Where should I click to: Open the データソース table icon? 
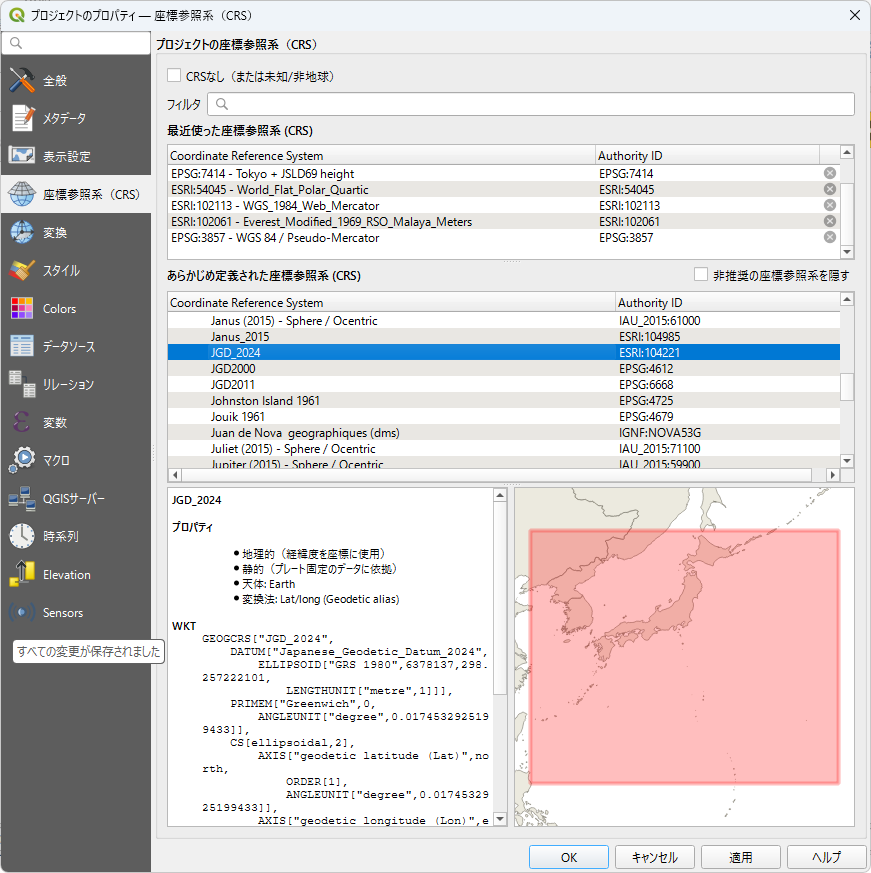pyautogui.click(x=22, y=346)
